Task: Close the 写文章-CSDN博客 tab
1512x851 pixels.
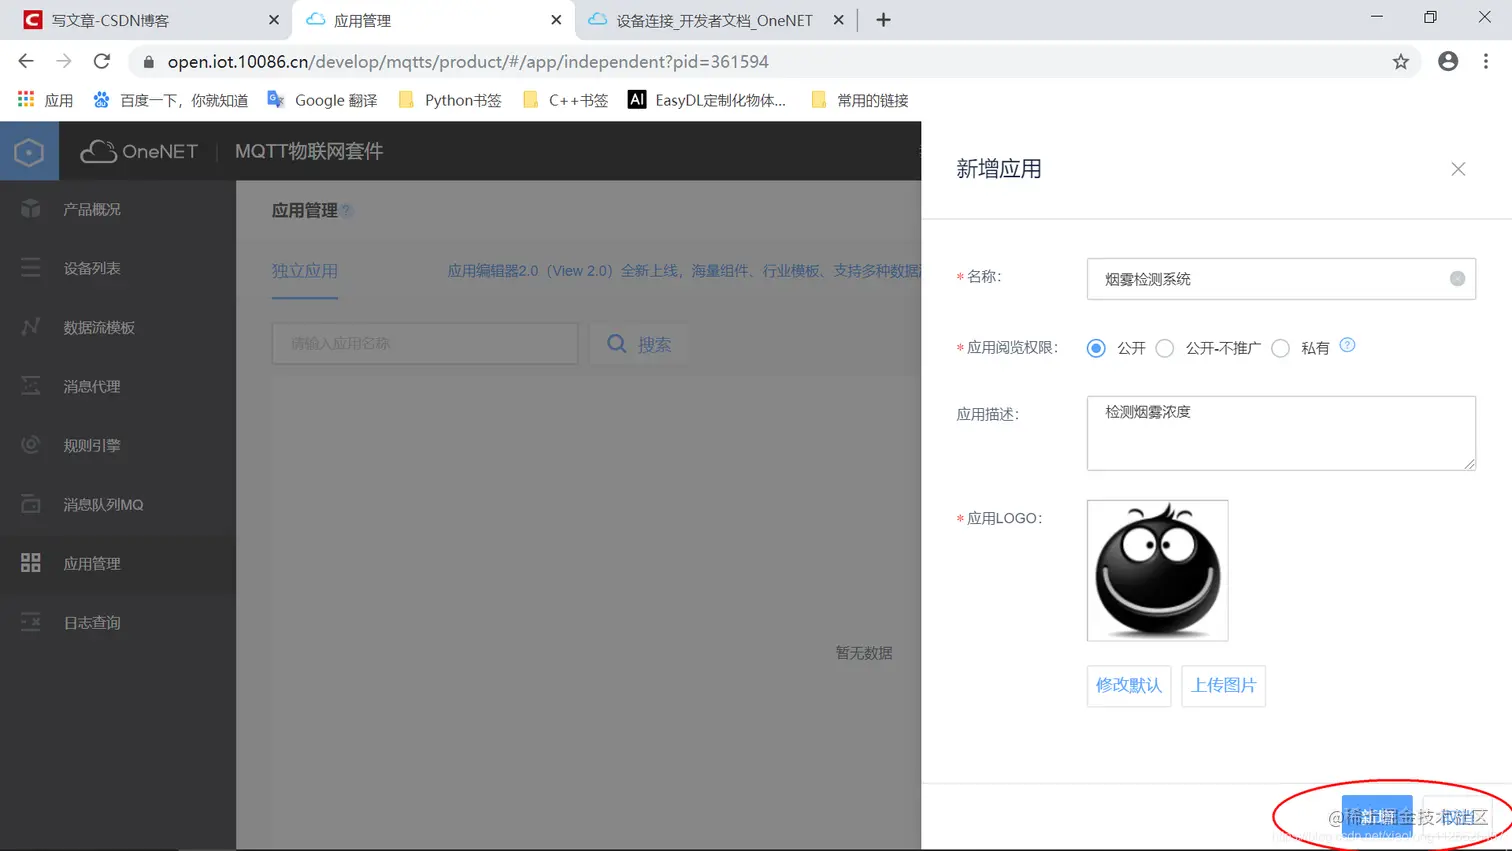Action: click(274, 20)
